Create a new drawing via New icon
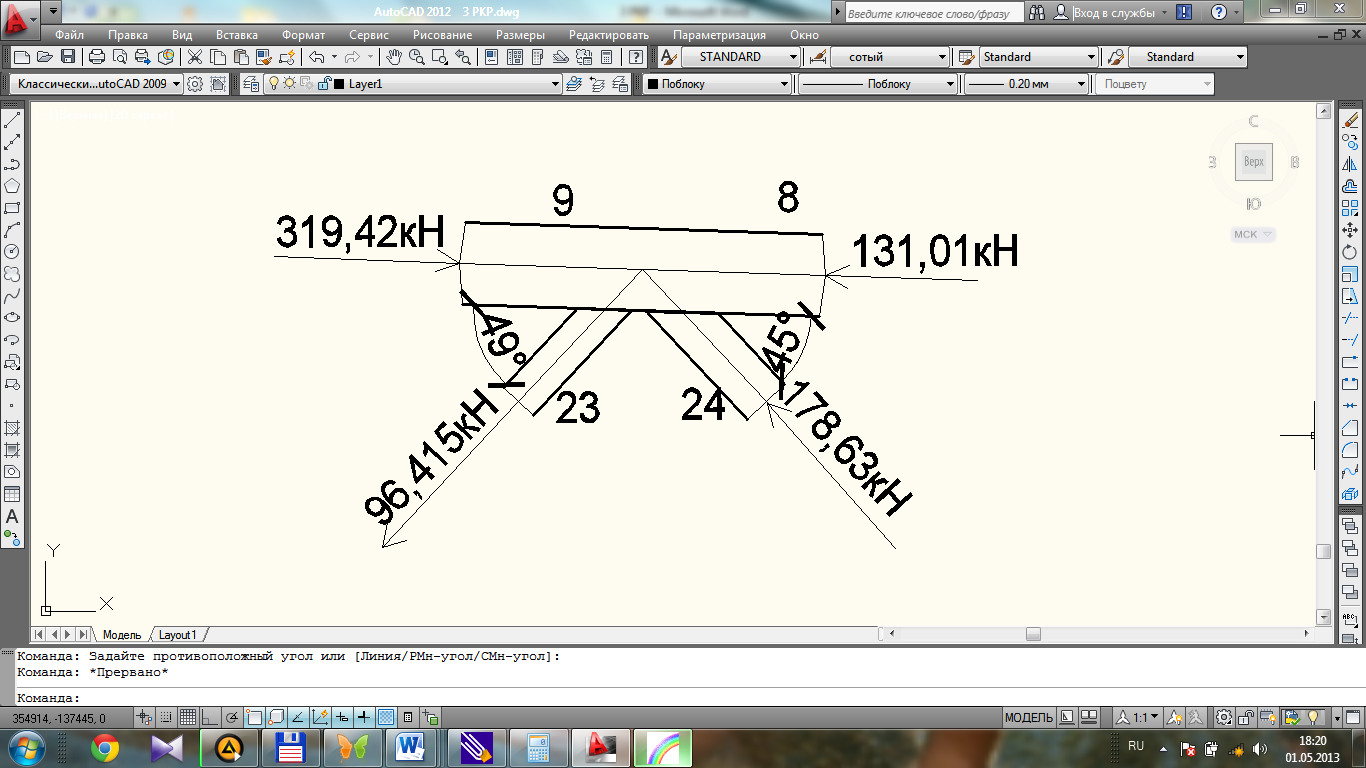The image size is (1366, 768). tap(20, 57)
